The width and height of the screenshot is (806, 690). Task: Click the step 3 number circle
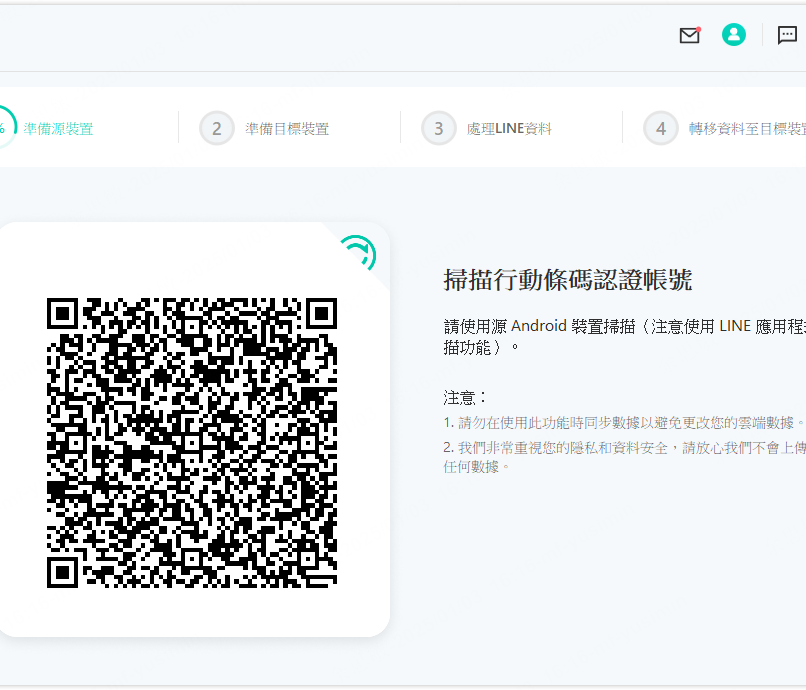pyautogui.click(x=439, y=129)
